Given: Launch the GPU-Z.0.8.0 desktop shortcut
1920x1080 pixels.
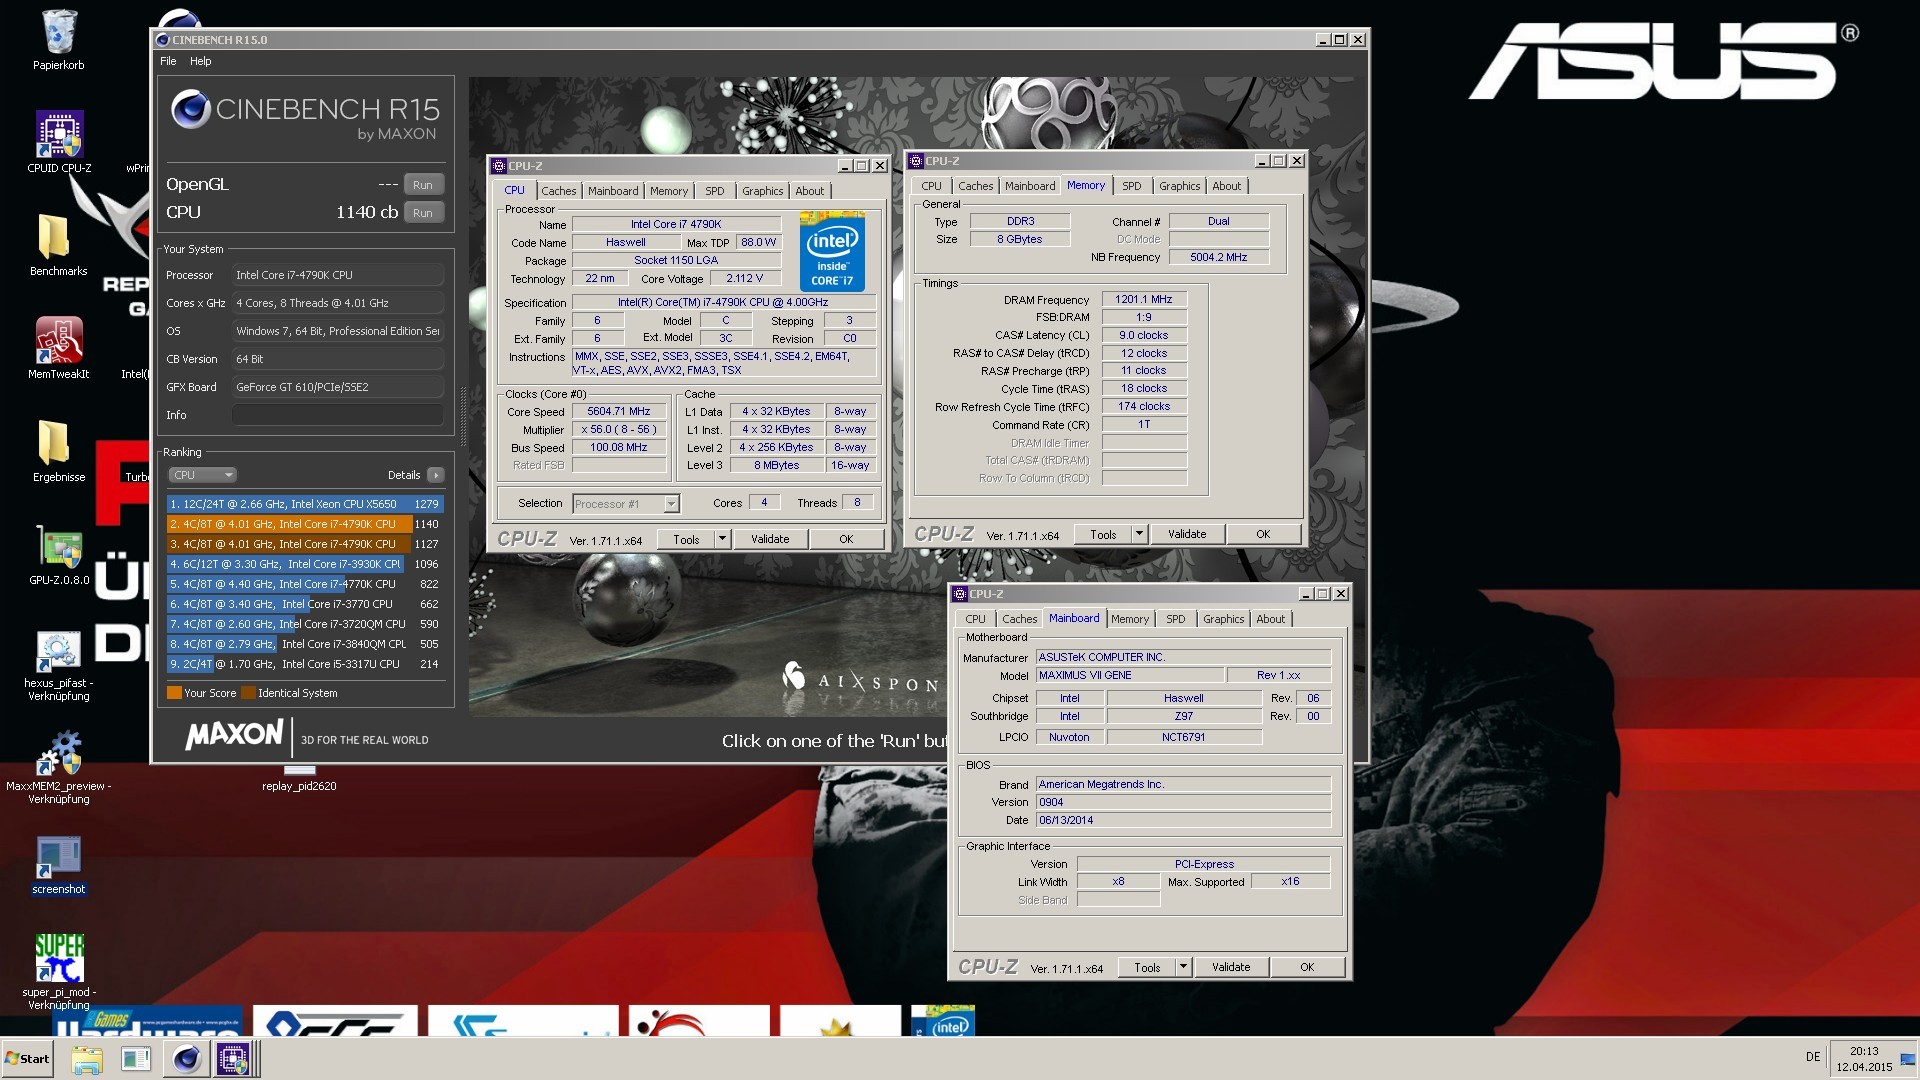Looking at the screenshot, I should pyautogui.click(x=59, y=555).
